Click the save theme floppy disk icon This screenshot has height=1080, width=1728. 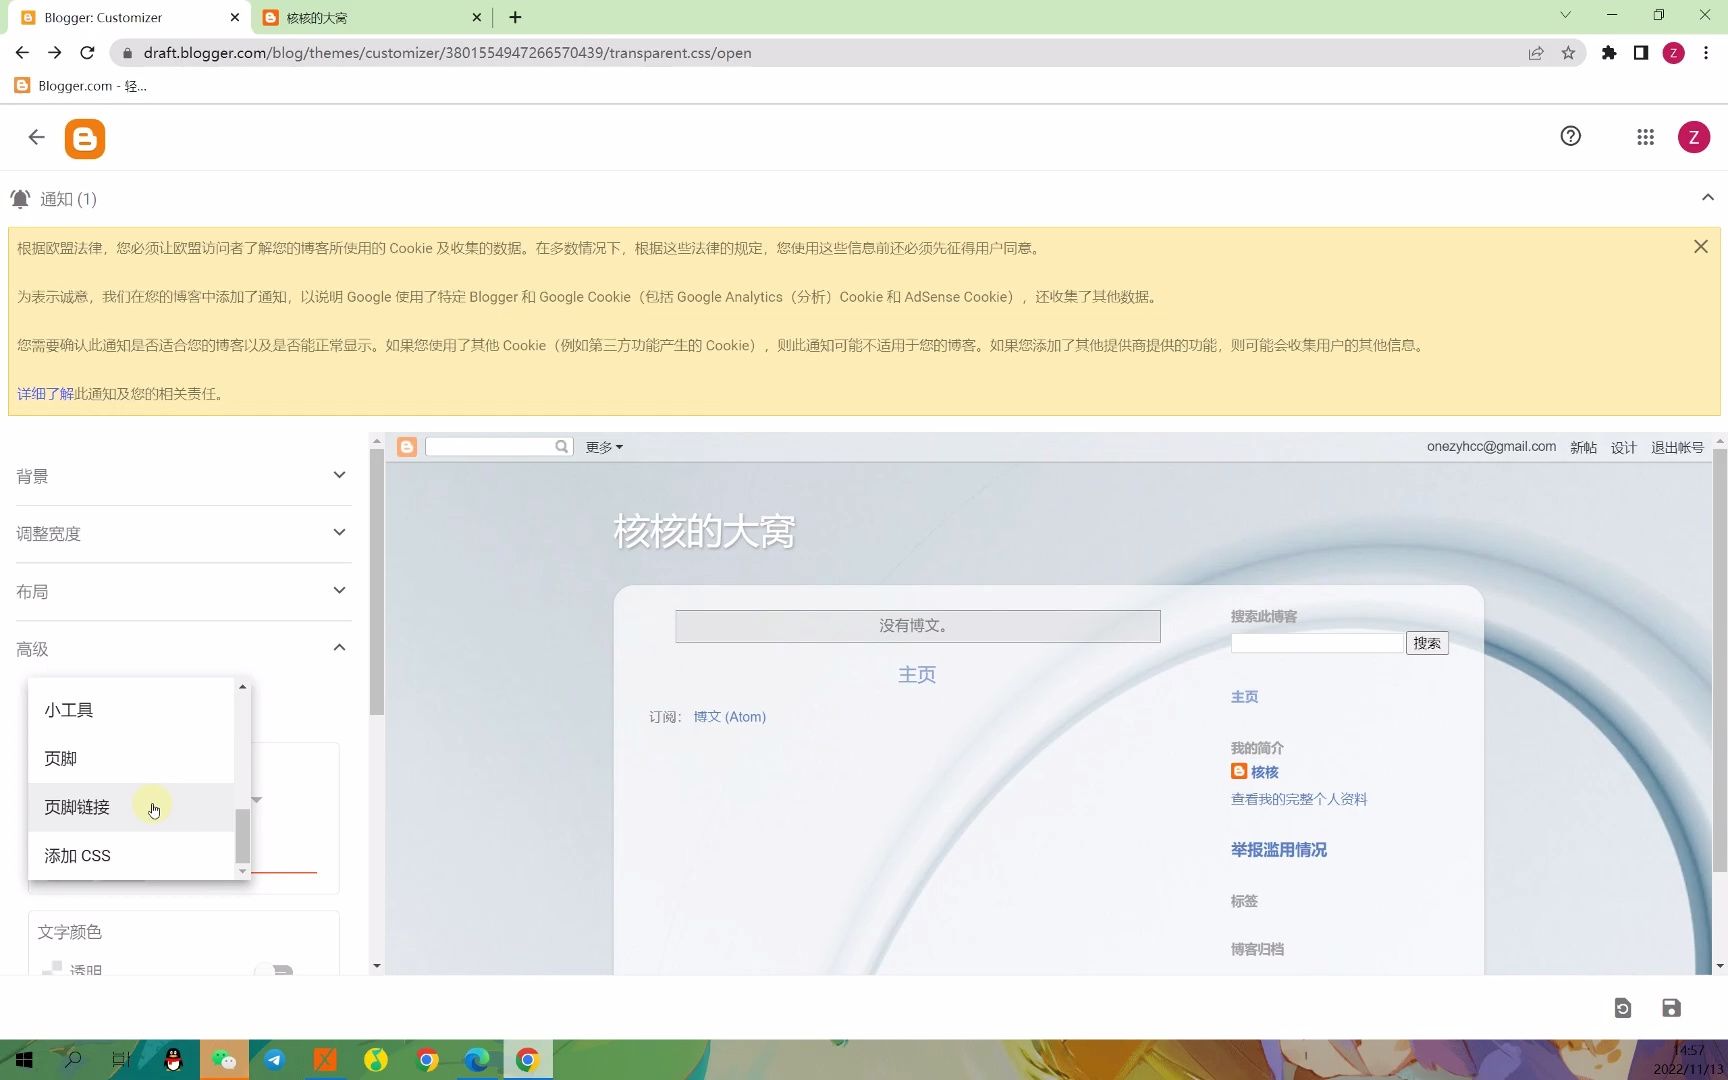coord(1671,1008)
